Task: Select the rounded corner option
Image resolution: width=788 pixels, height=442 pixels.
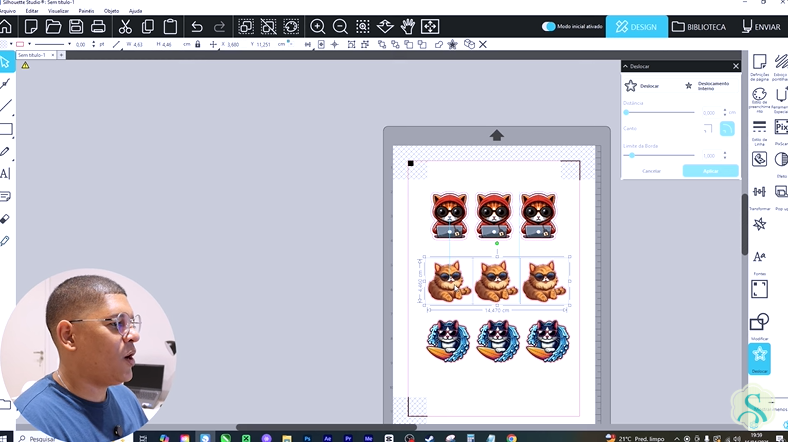Action: click(x=727, y=129)
